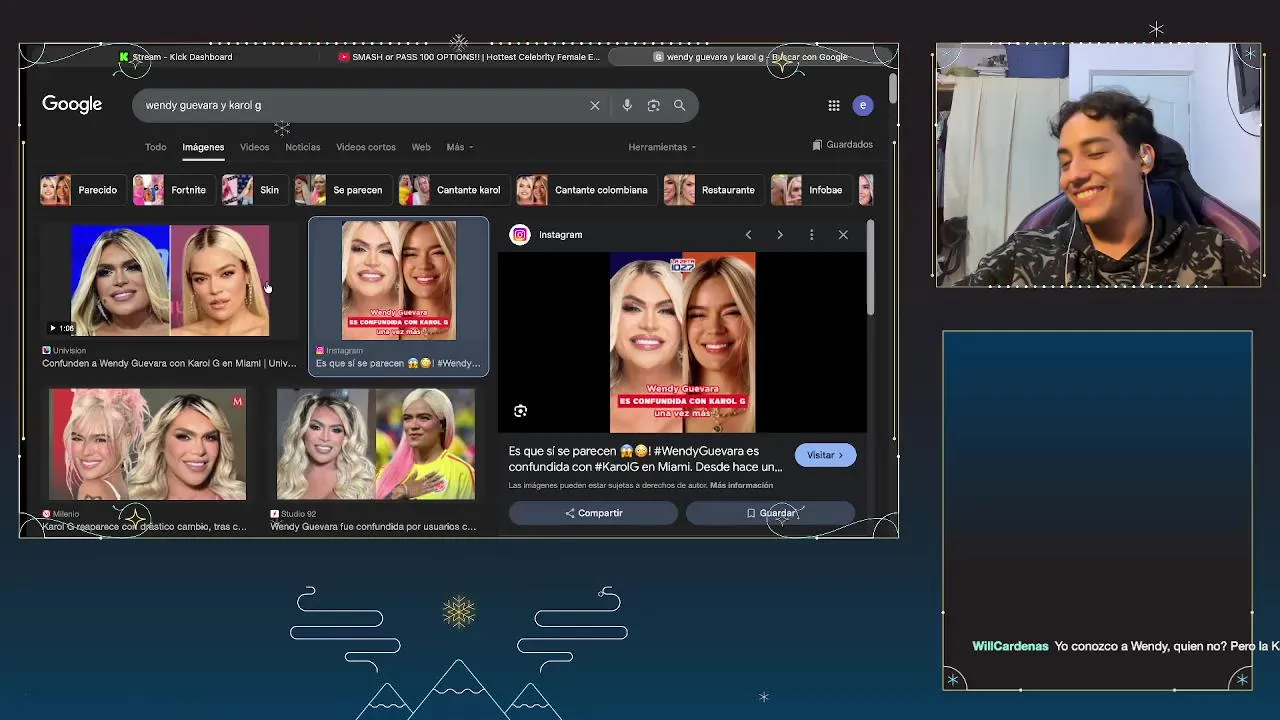Click the Univision result caption link
The width and height of the screenshot is (1280, 720).
coord(169,364)
